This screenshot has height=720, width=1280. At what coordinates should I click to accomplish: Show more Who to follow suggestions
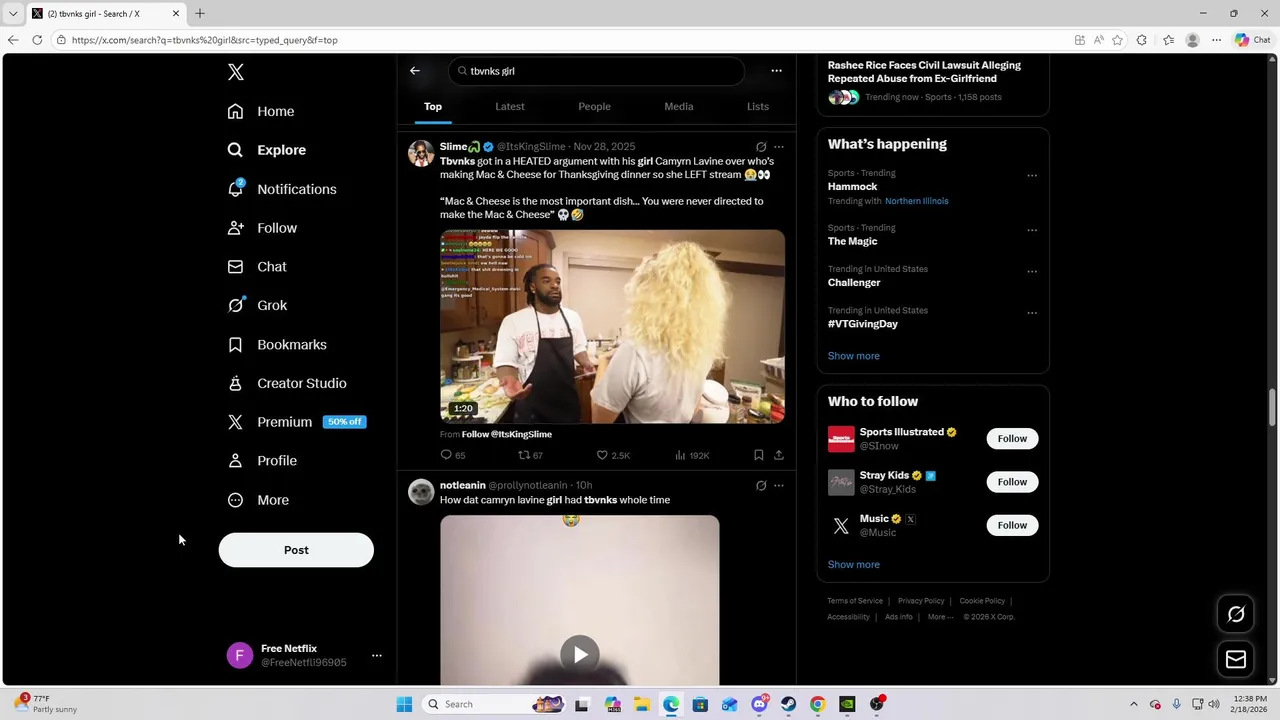click(x=853, y=565)
